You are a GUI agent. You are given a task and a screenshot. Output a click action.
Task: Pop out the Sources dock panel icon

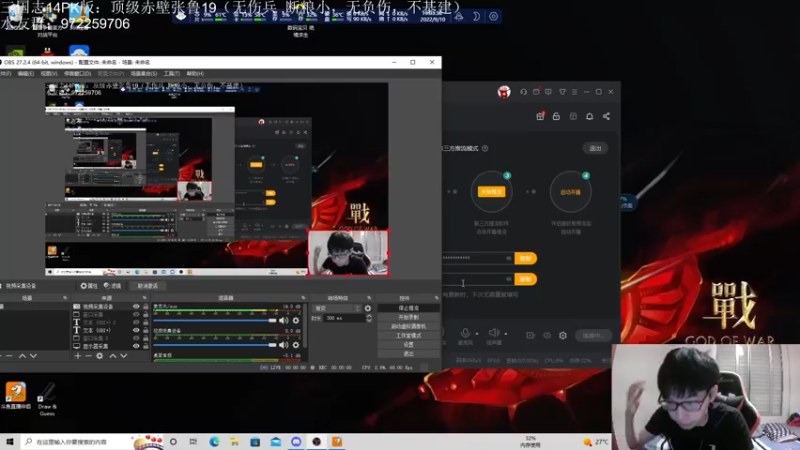[x=144, y=298]
